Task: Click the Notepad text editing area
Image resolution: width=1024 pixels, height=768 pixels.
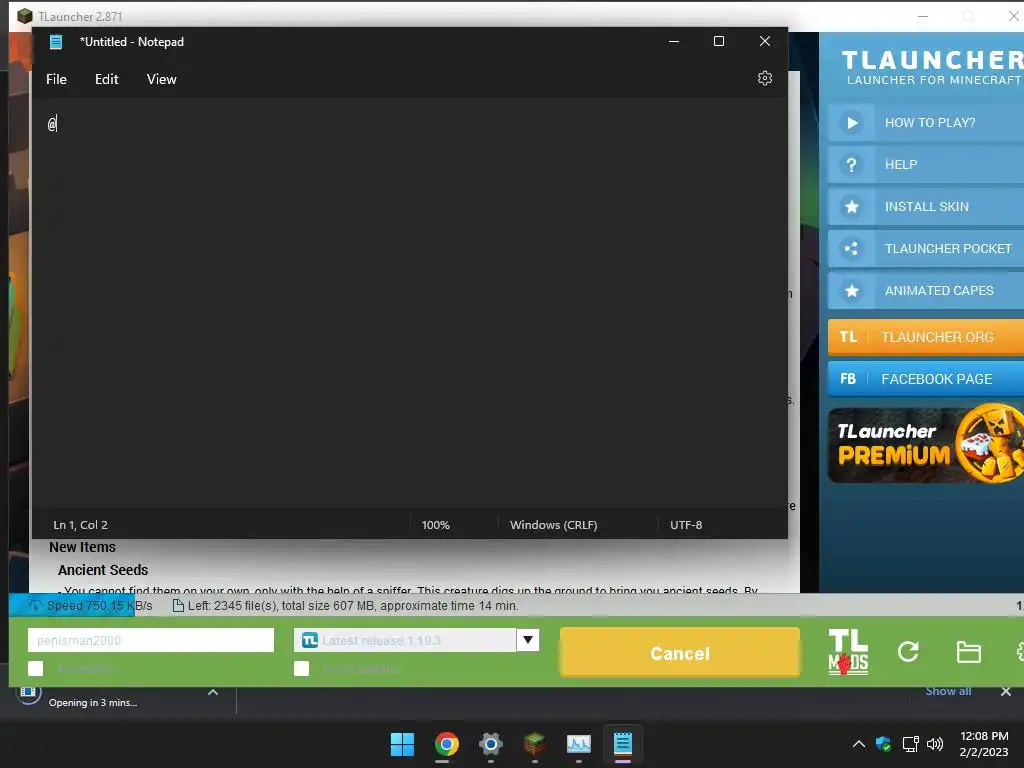Action: tap(409, 304)
